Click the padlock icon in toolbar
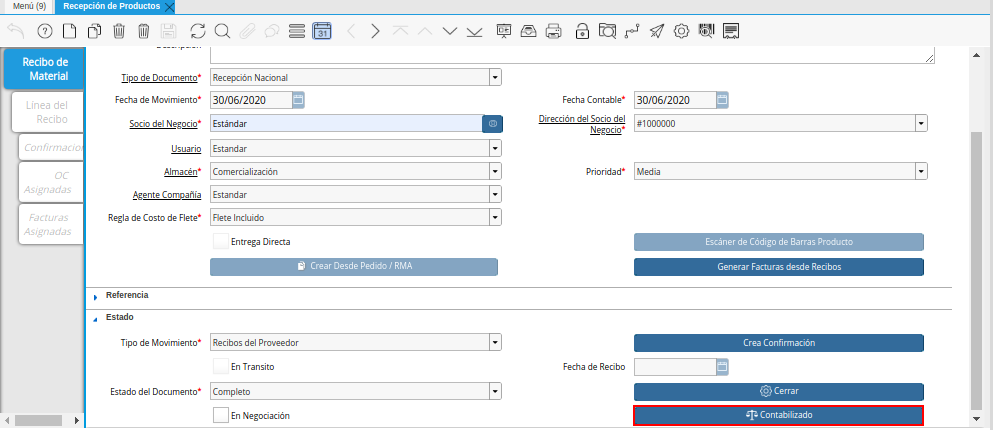This screenshot has height=430, width=993. 581,31
